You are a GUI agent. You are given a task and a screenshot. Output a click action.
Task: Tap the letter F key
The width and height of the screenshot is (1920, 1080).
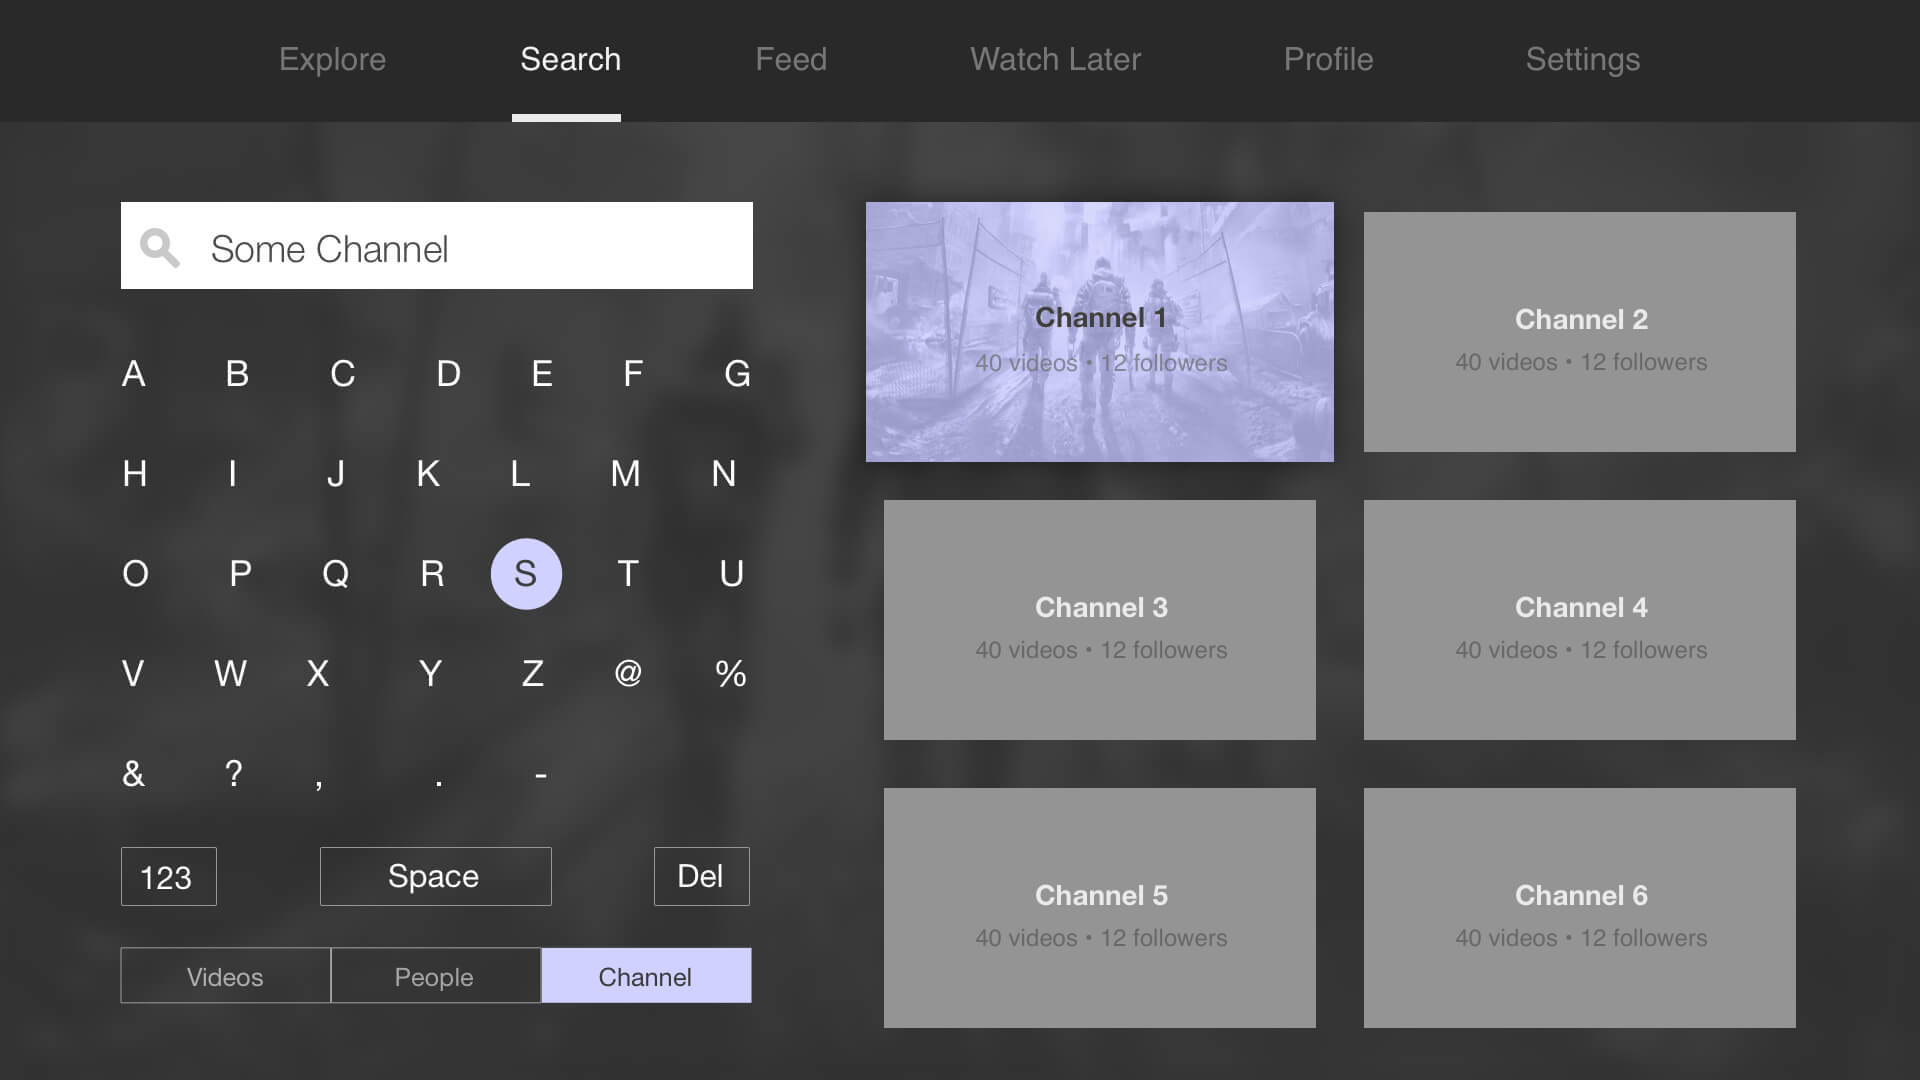633,374
